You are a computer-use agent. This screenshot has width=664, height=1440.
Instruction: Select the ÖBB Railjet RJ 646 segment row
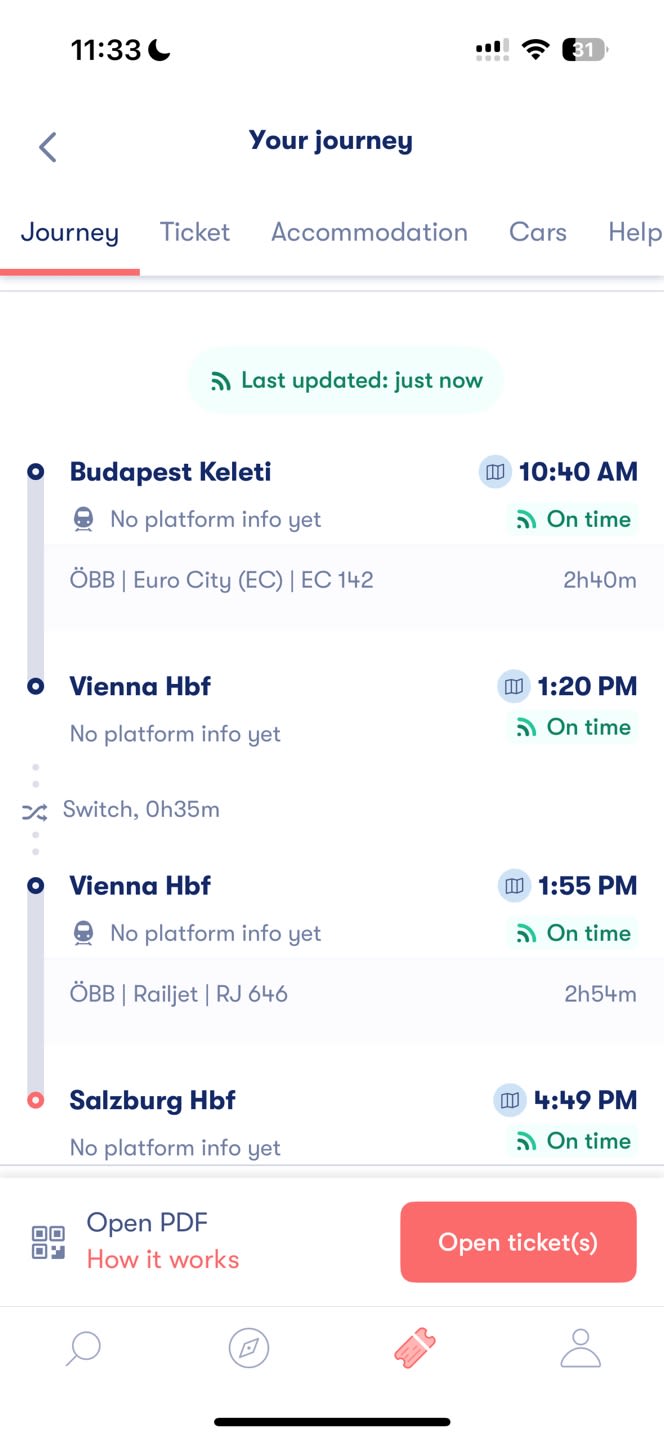(354, 994)
